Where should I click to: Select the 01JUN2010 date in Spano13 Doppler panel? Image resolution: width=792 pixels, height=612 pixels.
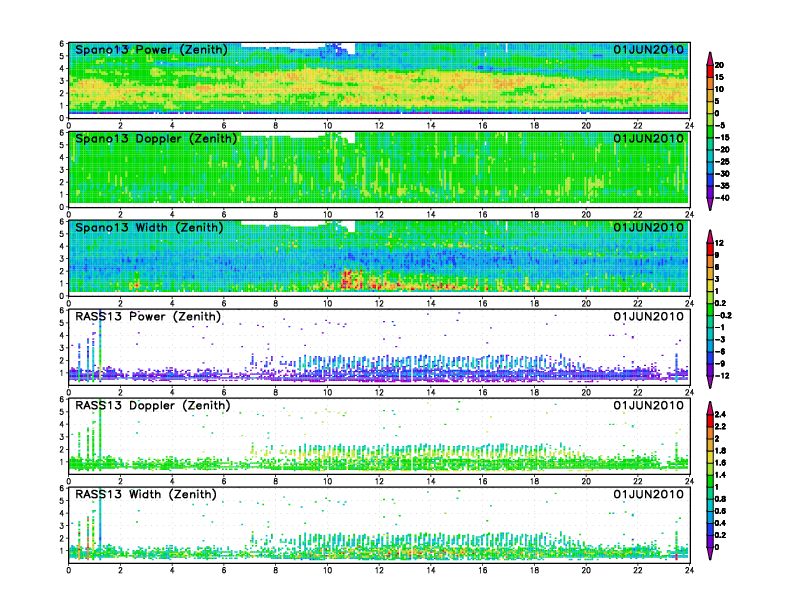click(649, 138)
